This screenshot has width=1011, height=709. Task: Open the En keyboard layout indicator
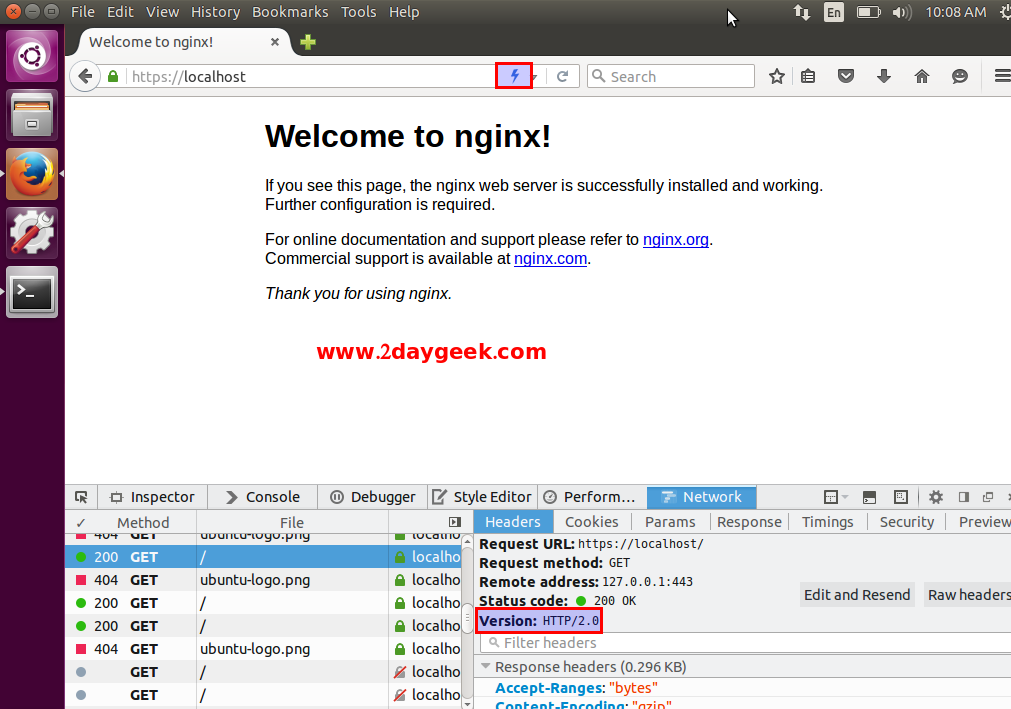834,12
